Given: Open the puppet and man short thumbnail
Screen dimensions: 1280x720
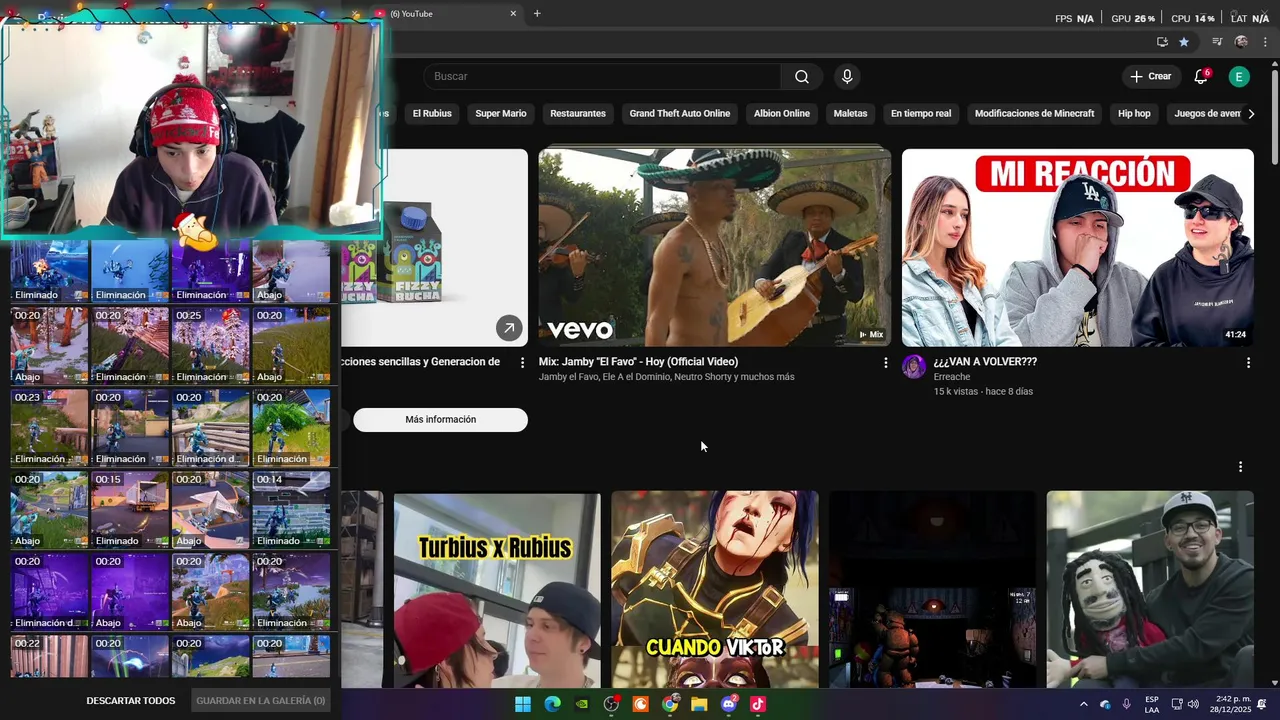Looking at the screenshot, I should coord(1150,589).
